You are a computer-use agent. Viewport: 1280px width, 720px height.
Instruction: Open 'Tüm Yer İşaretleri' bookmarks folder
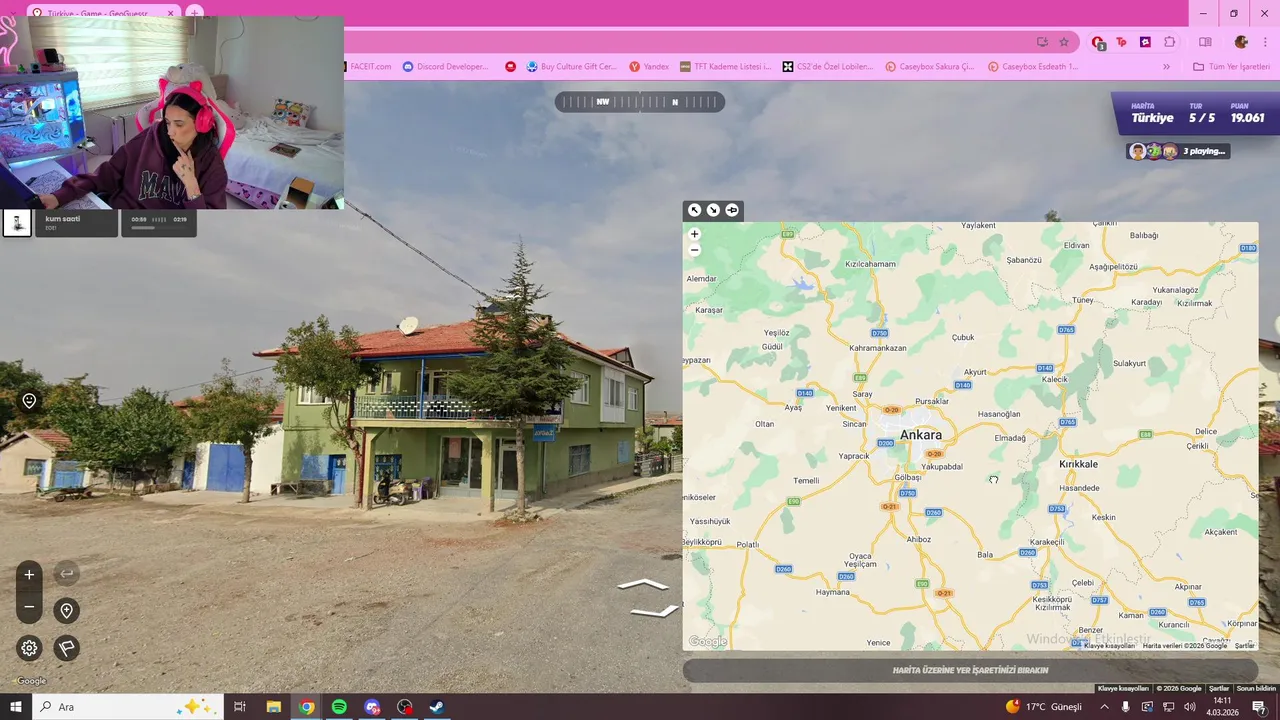tap(1231, 67)
